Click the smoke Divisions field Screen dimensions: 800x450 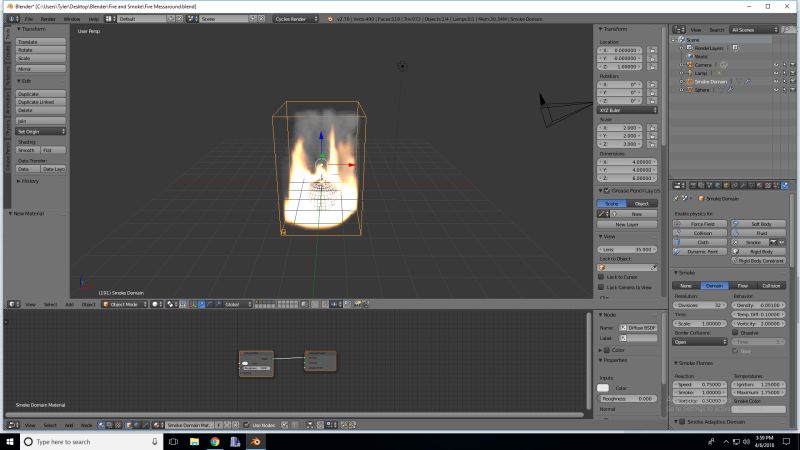tap(699, 305)
